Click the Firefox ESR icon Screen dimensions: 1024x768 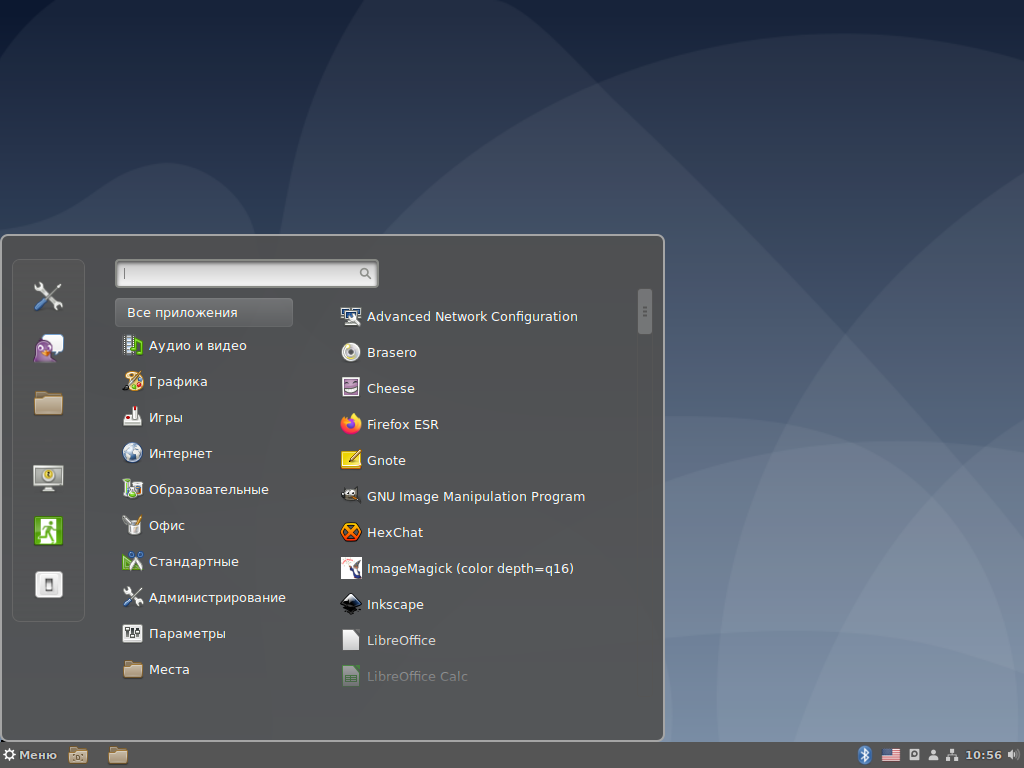351,424
